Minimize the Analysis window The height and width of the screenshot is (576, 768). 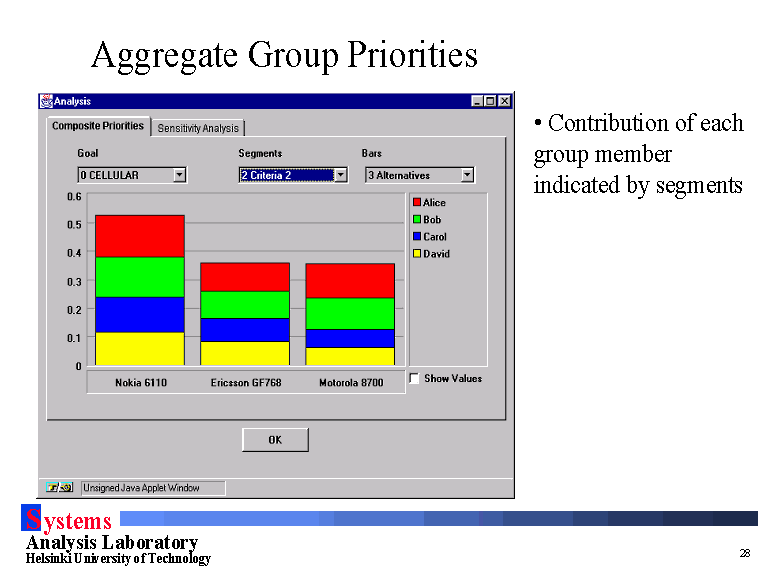(x=477, y=101)
